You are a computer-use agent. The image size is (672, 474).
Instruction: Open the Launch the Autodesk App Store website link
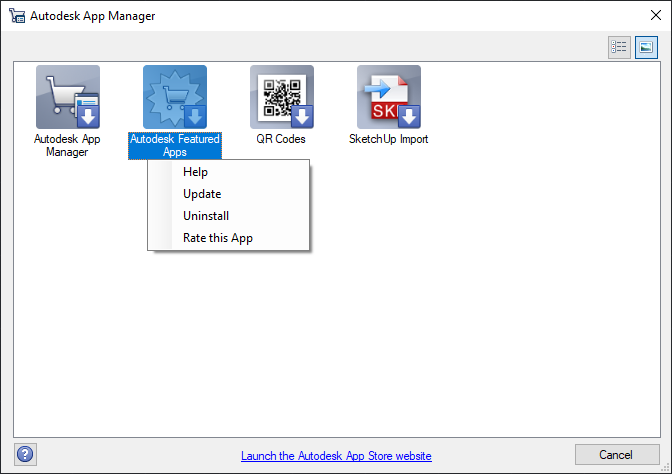(336, 456)
